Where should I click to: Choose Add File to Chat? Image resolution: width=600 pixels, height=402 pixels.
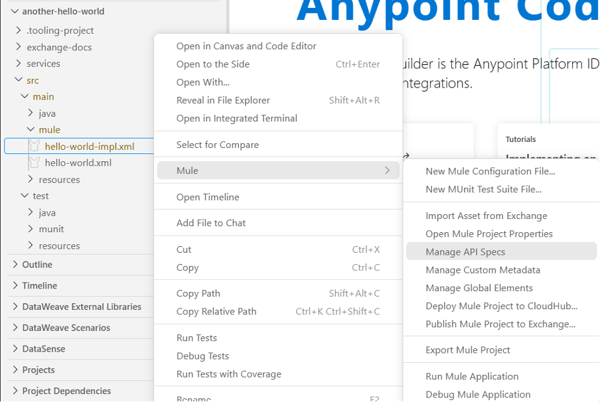[x=278, y=223]
